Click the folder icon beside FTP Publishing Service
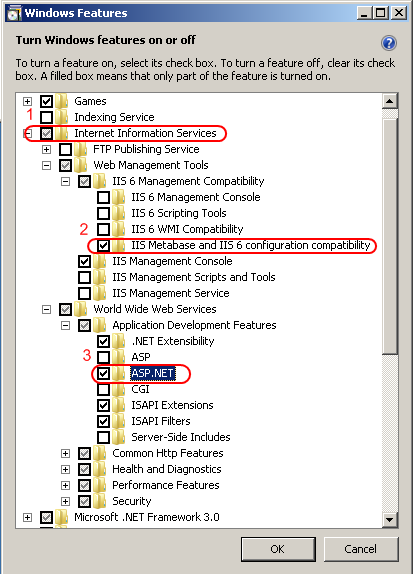Screen dimensions: 413x574 pyautogui.click(x=81, y=149)
